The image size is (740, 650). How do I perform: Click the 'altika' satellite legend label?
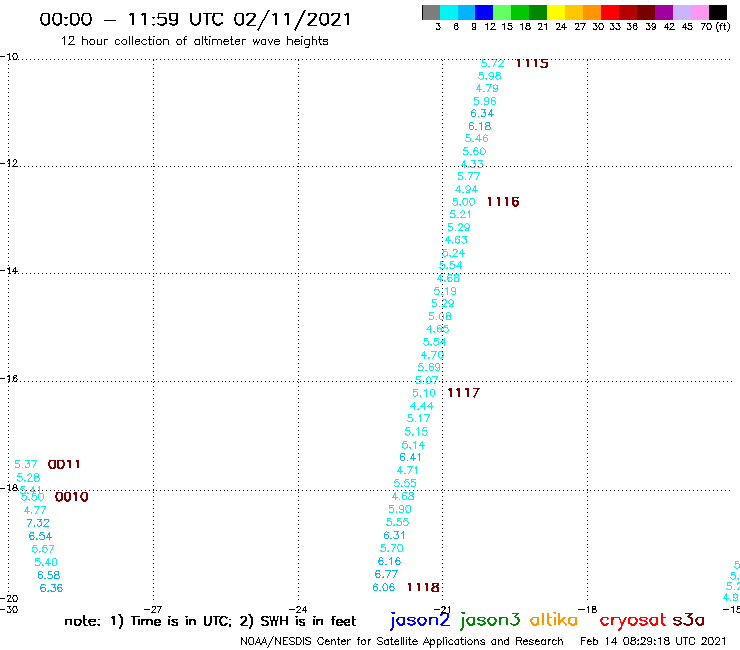coord(554,619)
